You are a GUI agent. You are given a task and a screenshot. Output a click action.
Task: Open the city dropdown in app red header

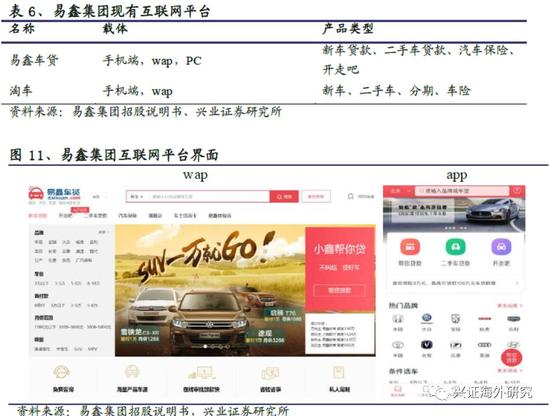[401, 191]
